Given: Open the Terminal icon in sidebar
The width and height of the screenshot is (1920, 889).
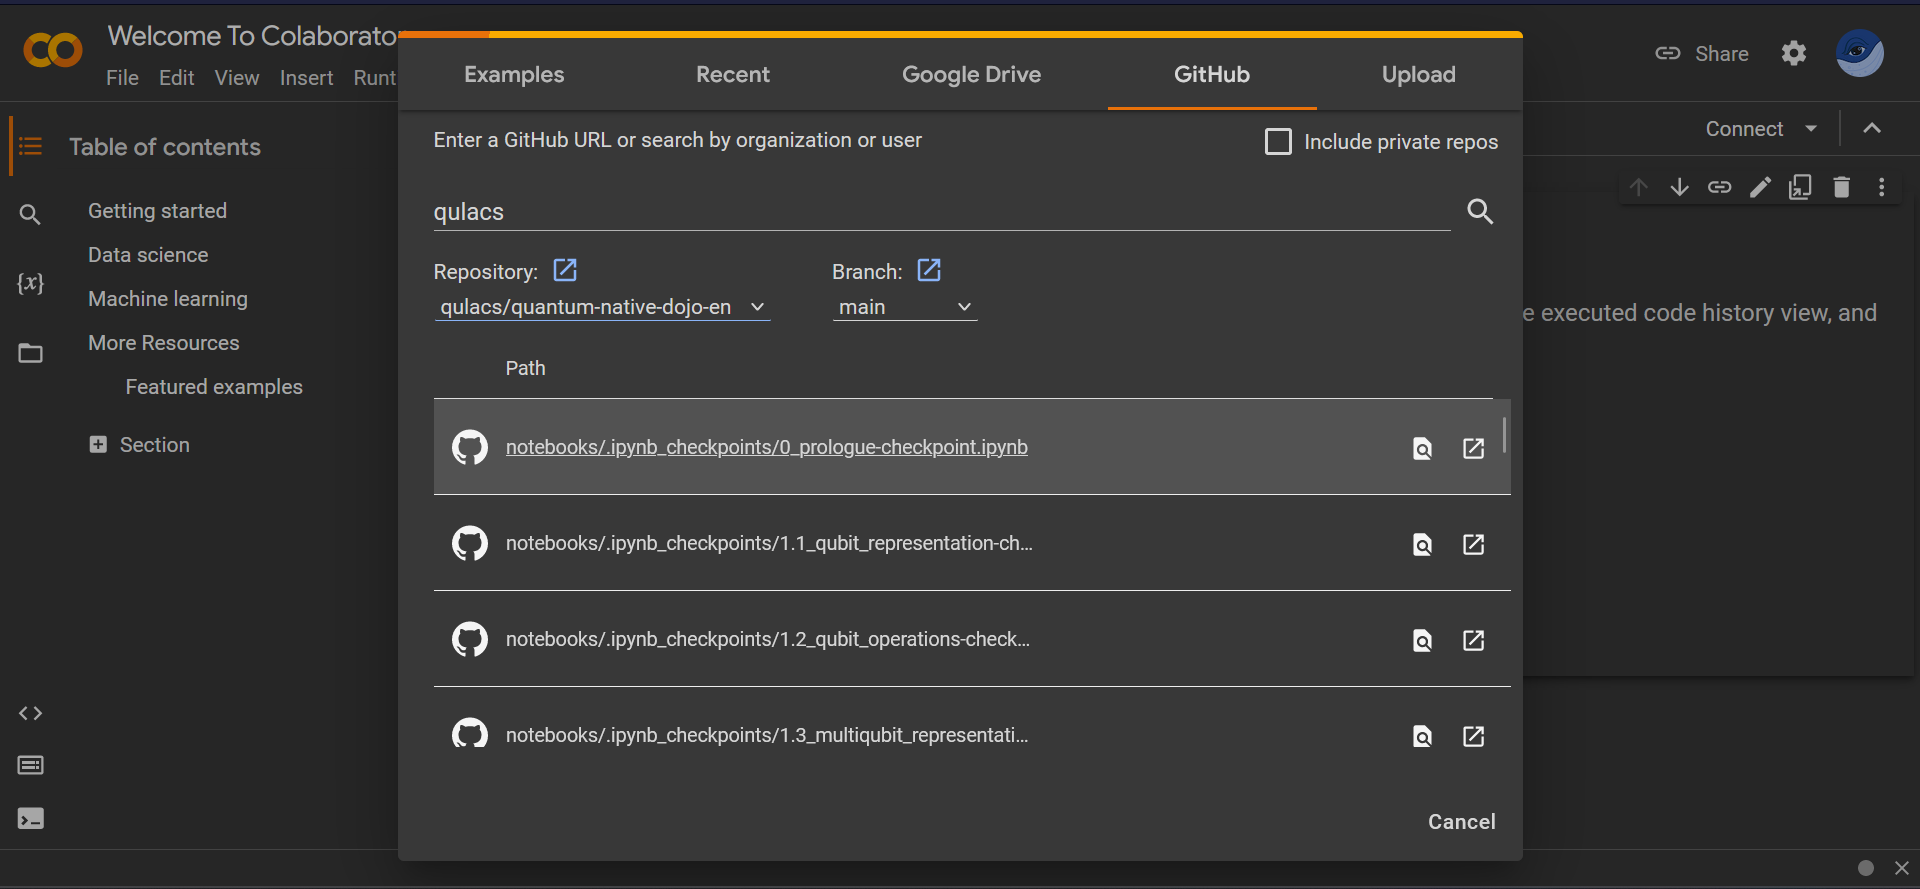Looking at the screenshot, I should [30, 818].
